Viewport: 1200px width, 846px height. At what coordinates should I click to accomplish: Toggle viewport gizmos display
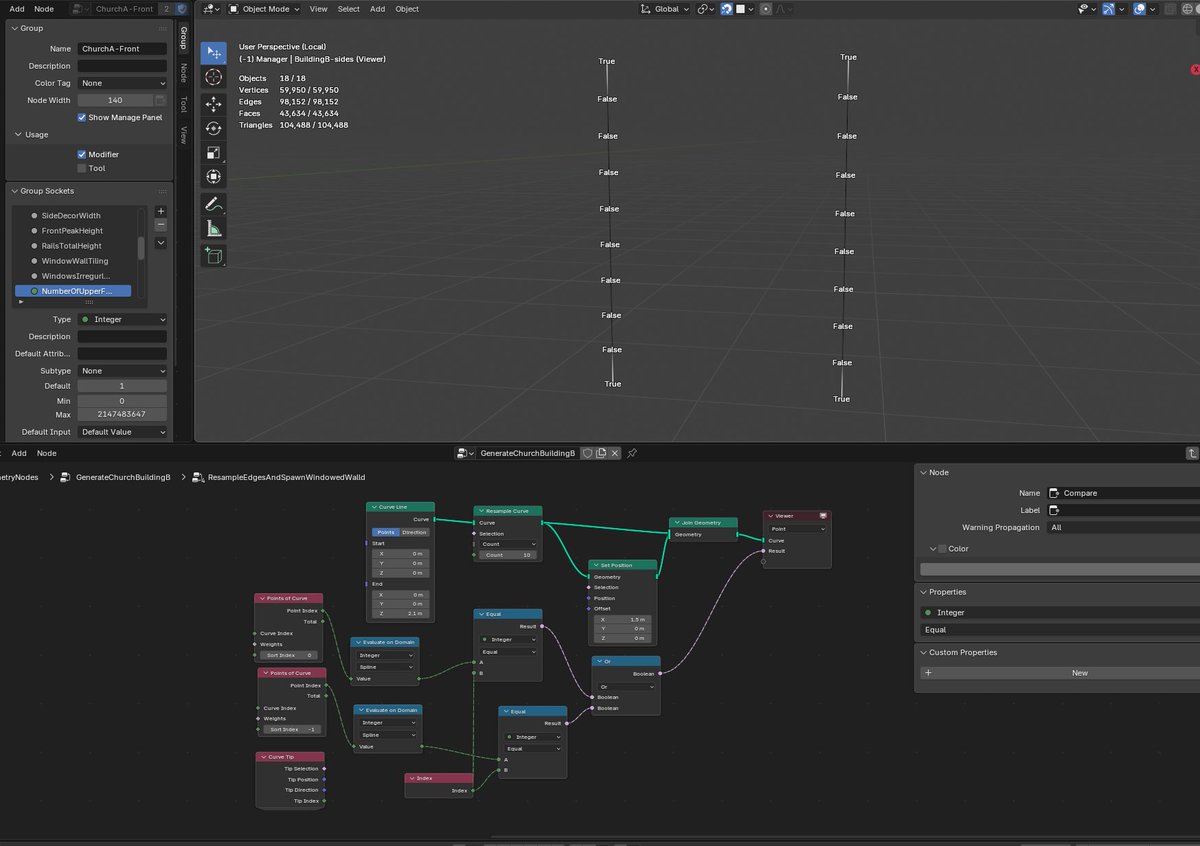pos(1109,9)
